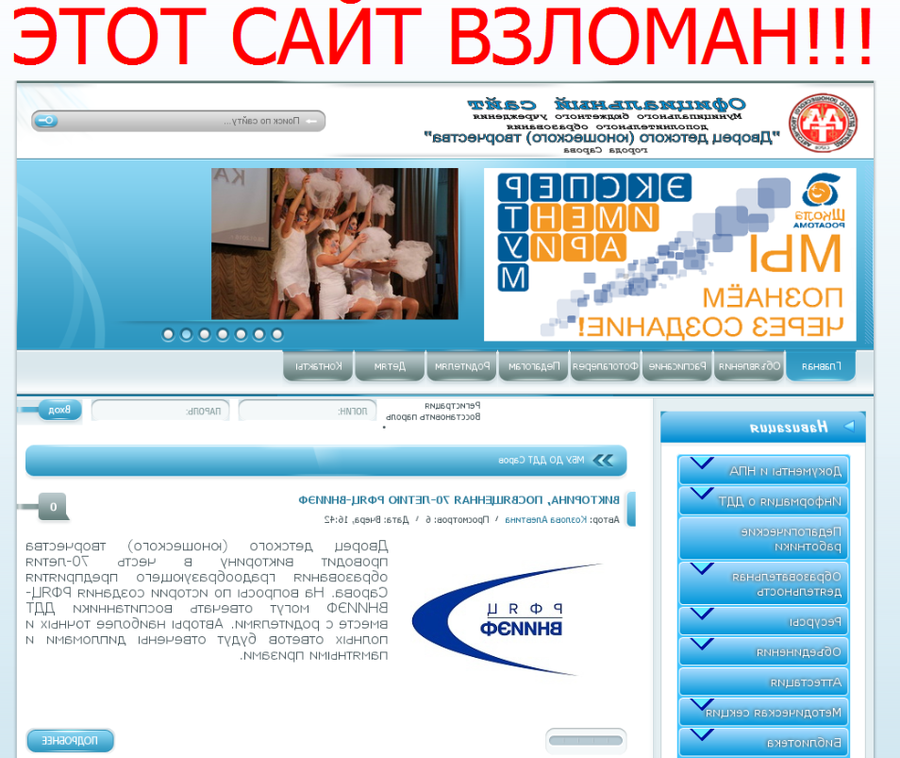Select the leftmost slideshow indicator dot

(x=168, y=334)
